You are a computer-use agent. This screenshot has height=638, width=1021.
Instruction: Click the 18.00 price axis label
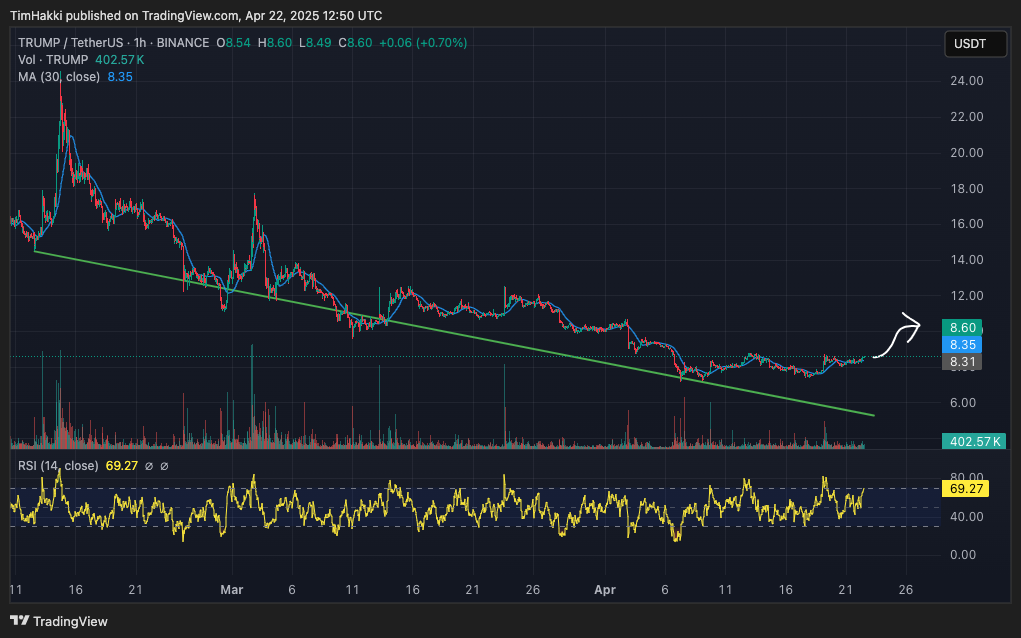click(x=967, y=188)
